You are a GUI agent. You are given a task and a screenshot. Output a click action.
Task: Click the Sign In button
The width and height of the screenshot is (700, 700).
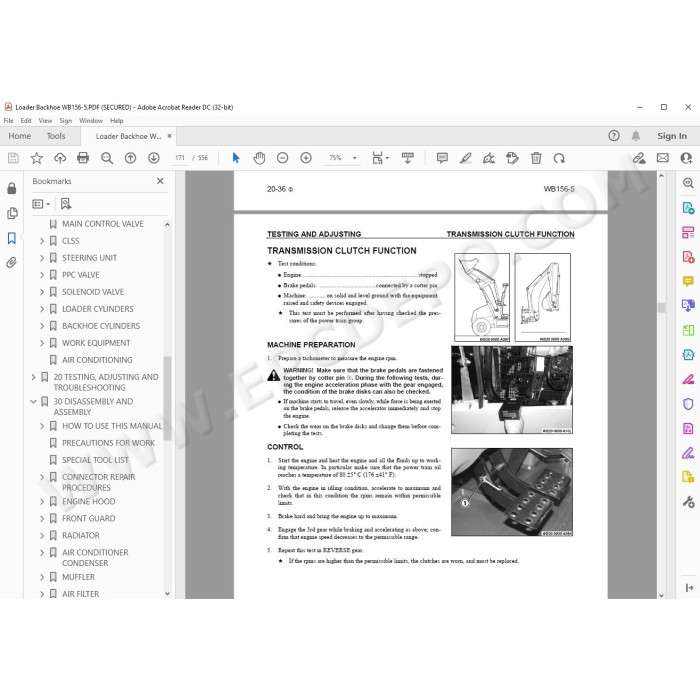coord(672,136)
